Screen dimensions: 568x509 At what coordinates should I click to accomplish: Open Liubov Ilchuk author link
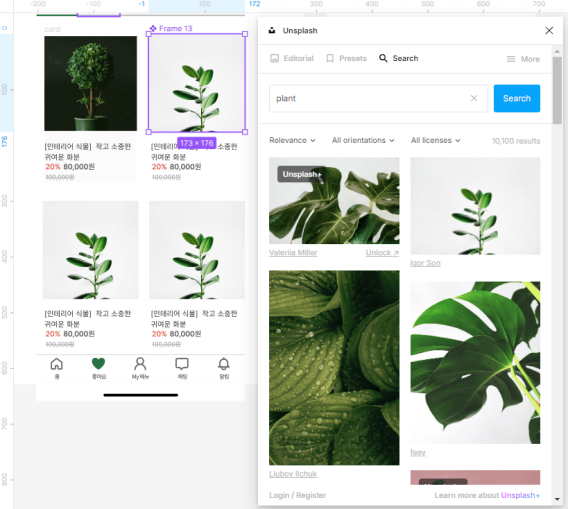click(293, 474)
